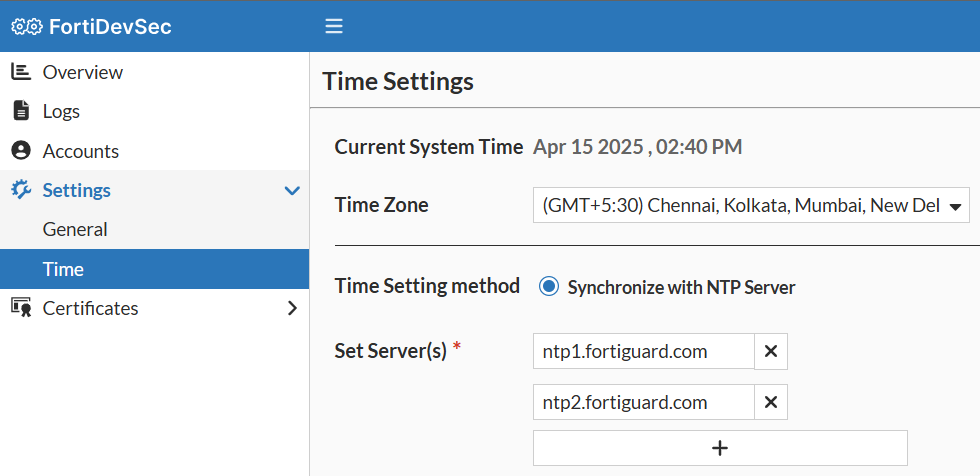Screen dimensions: 980x476
Task: Open the Time Zone dropdown
Action: (x=751, y=206)
